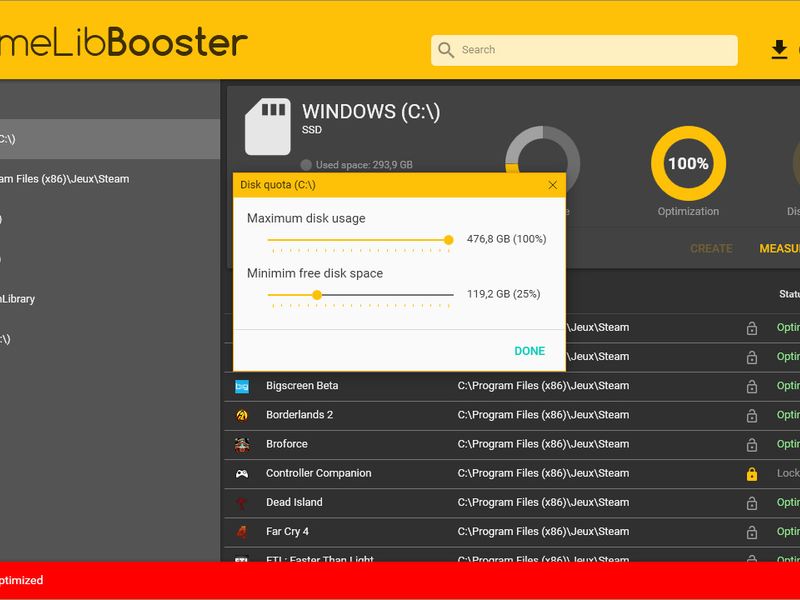Toggle lock for Dead Island
This screenshot has width=800, height=600.
(x=752, y=503)
